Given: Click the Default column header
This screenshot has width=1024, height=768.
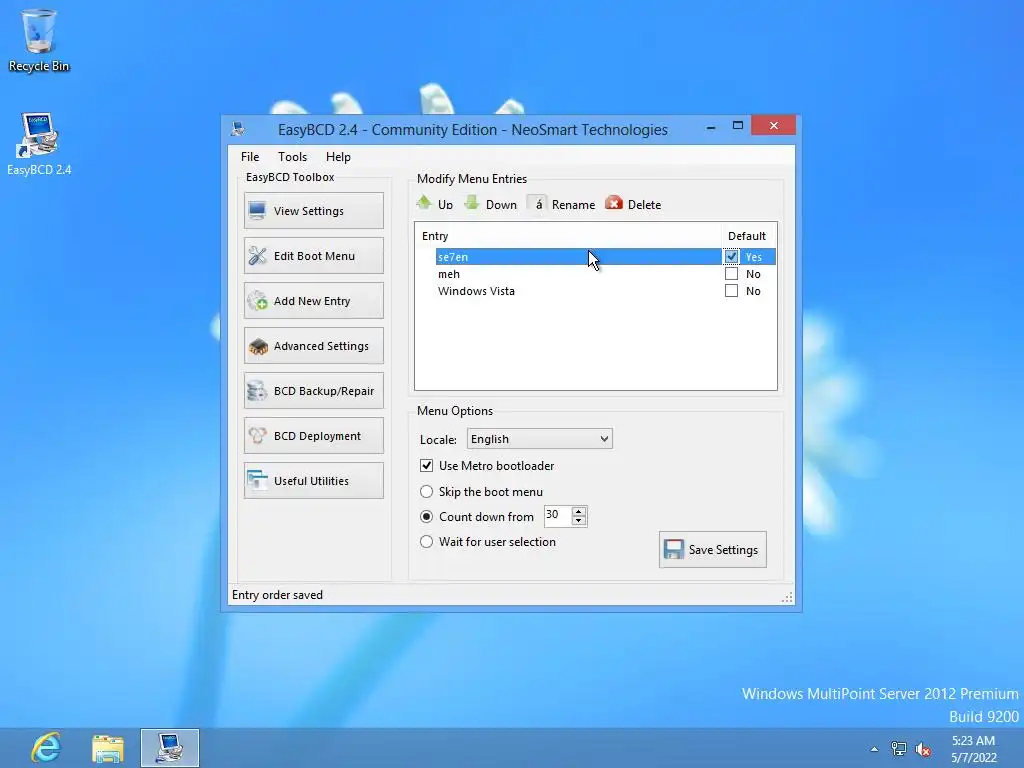Looking at the screenshot, I should click(x=748, y=236).
